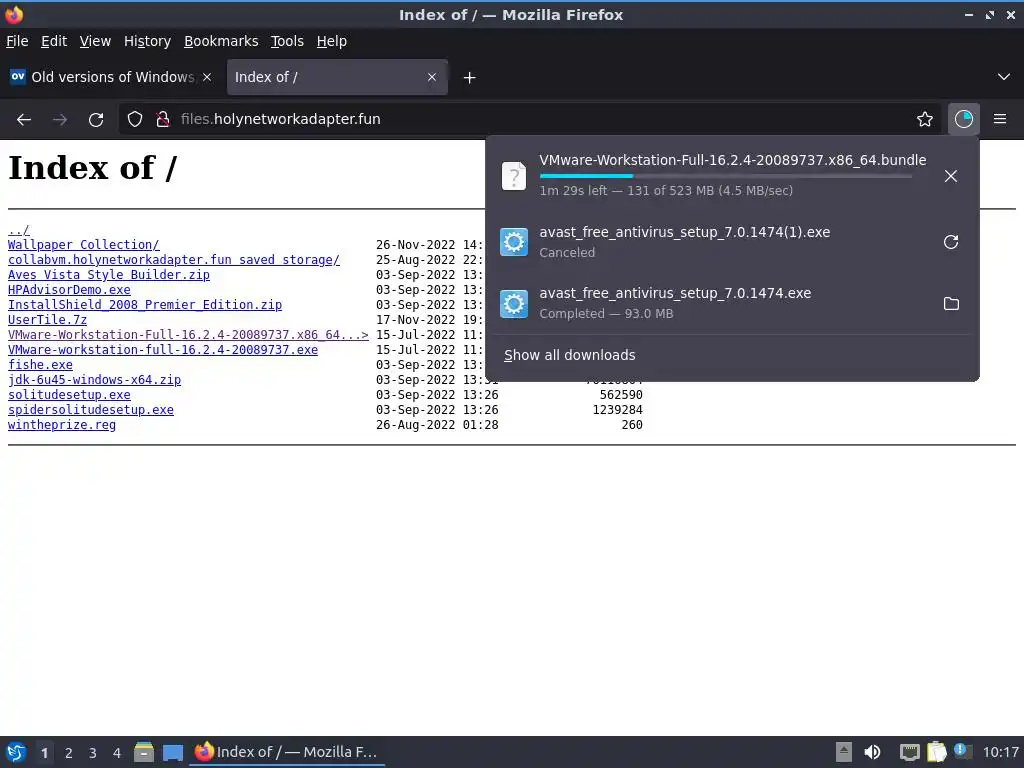Click the show desktop taskbar icon
This screenshot has width=1024, height=768.
(x=173, y=752)
